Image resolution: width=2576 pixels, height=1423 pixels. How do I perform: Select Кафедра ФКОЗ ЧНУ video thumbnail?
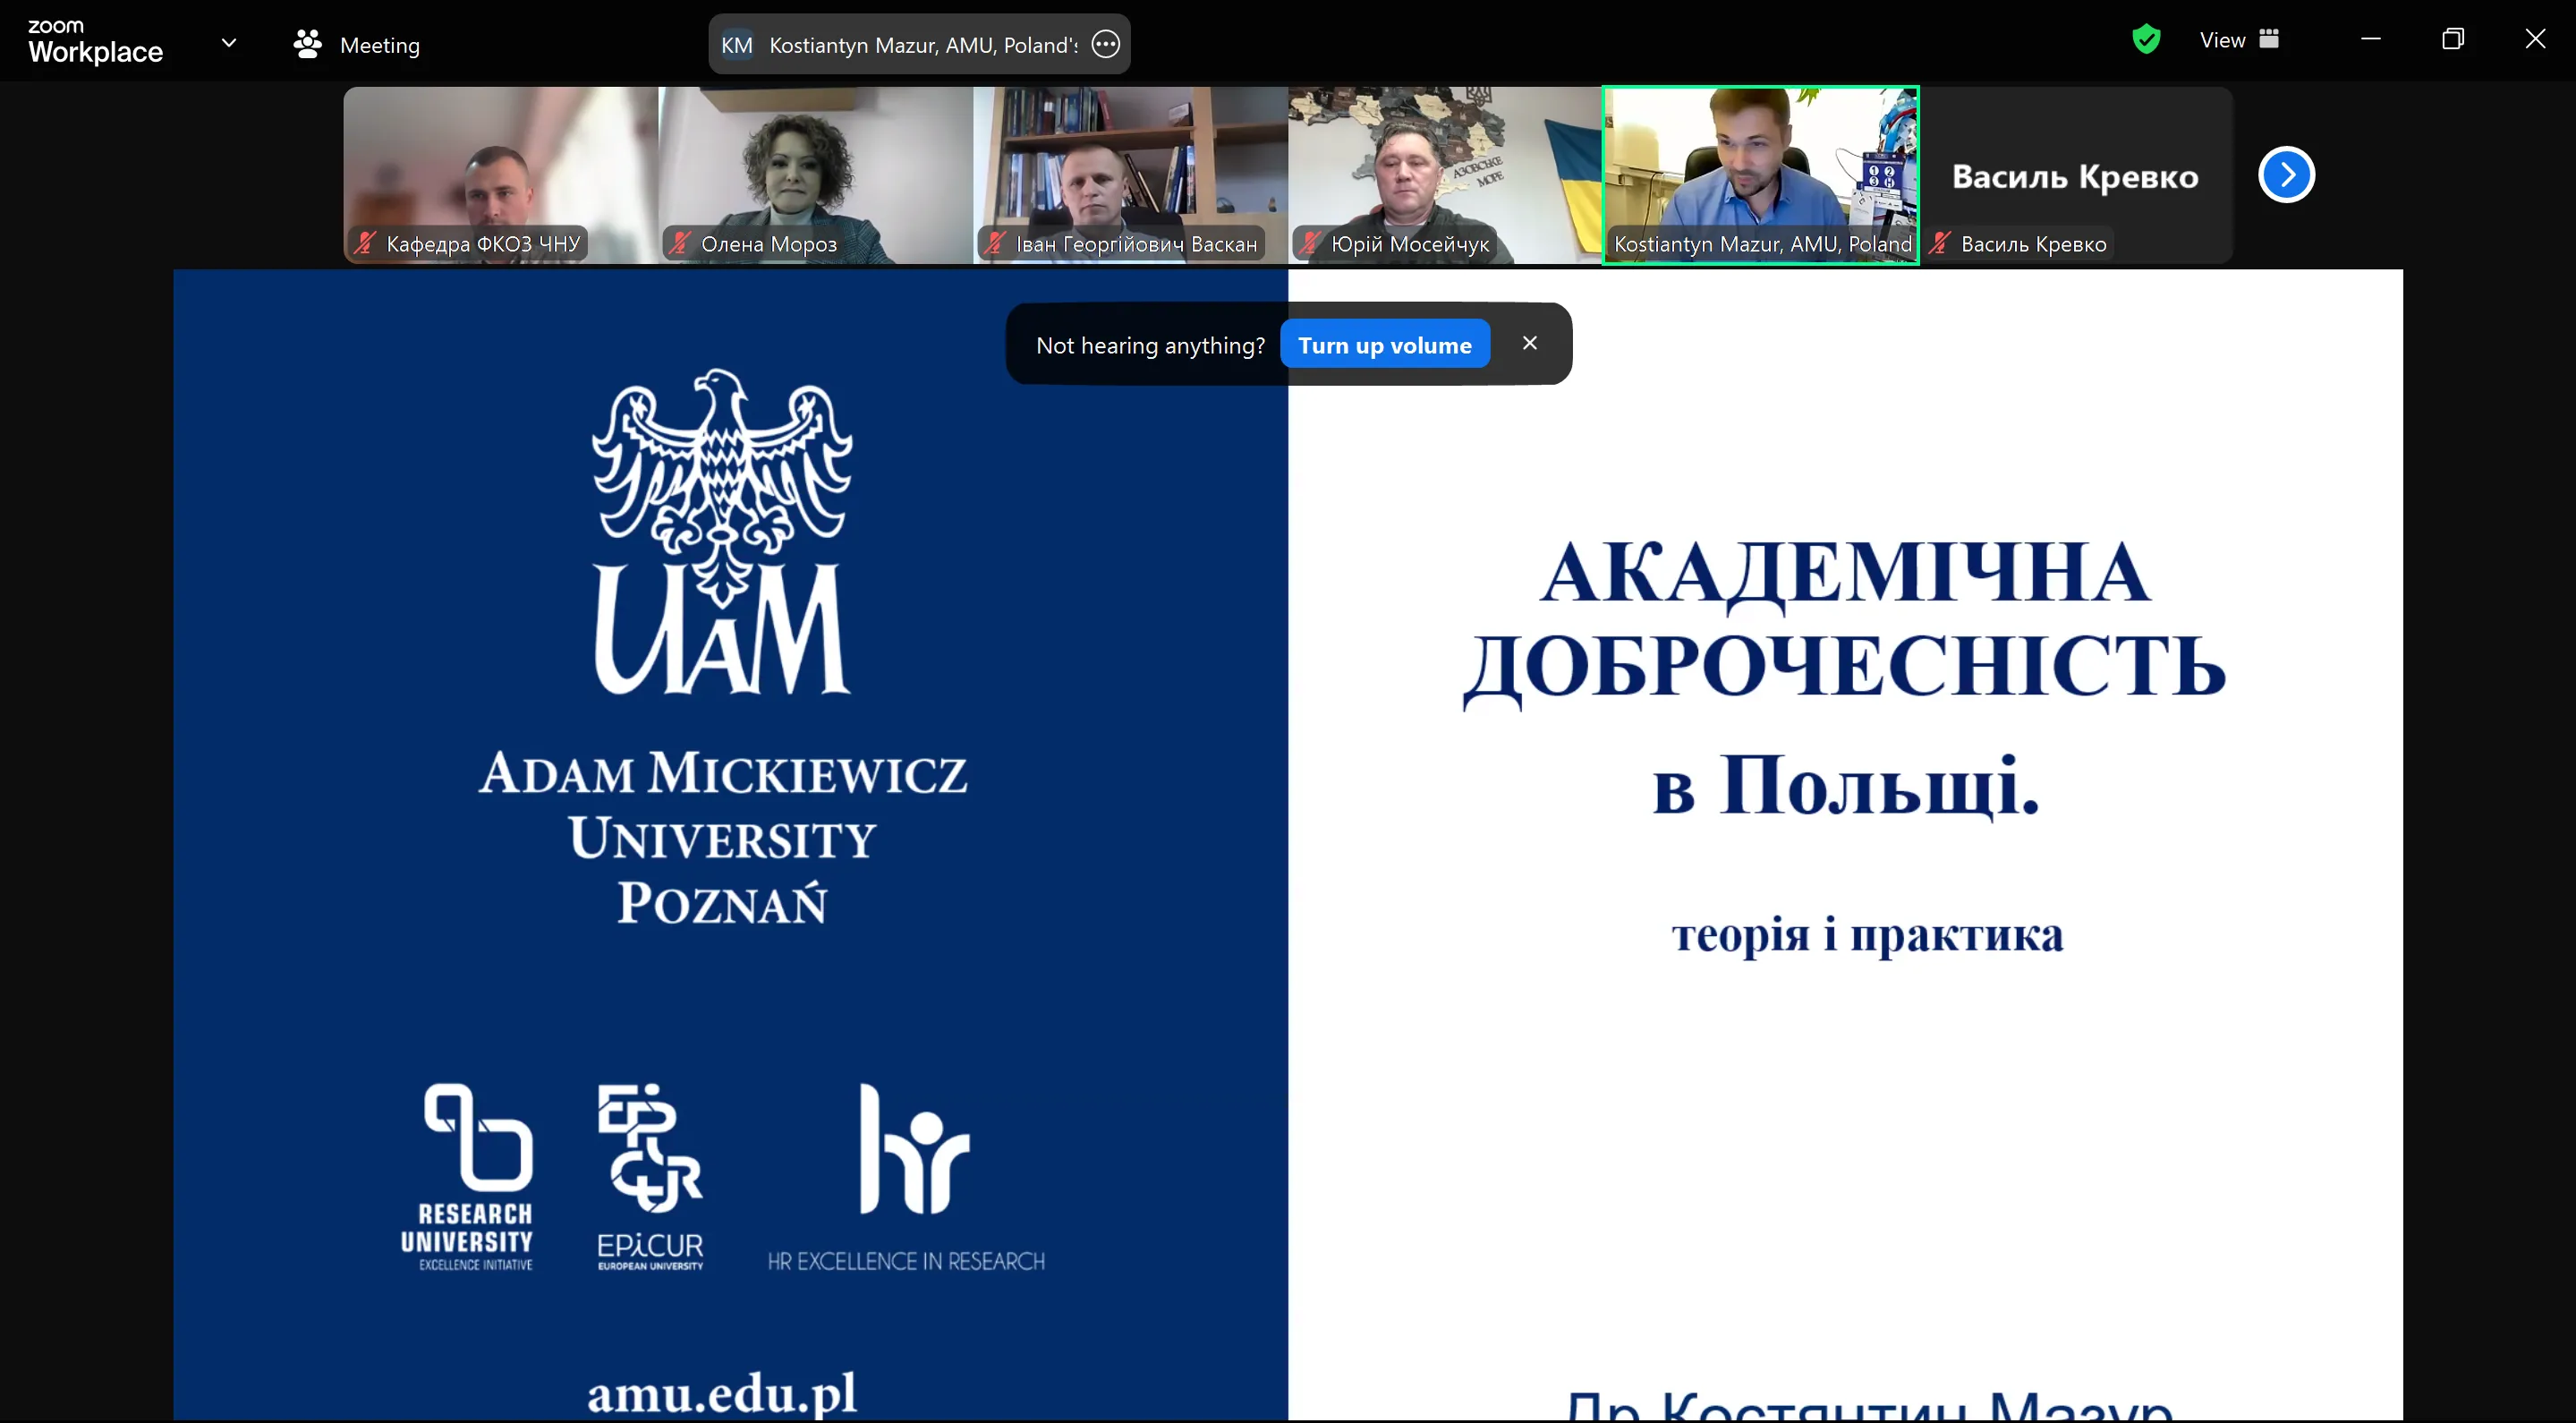click(x=500, y=175)
